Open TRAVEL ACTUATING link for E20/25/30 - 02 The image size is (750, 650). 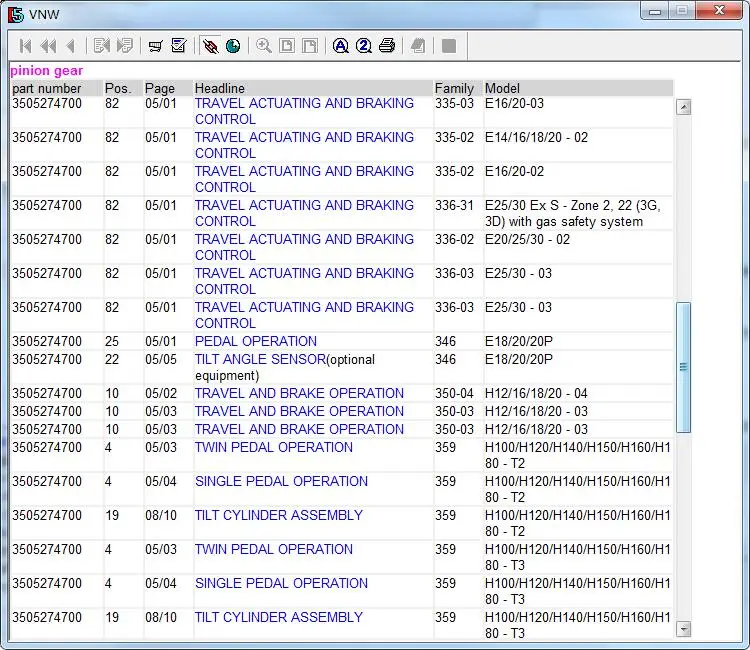304,247
